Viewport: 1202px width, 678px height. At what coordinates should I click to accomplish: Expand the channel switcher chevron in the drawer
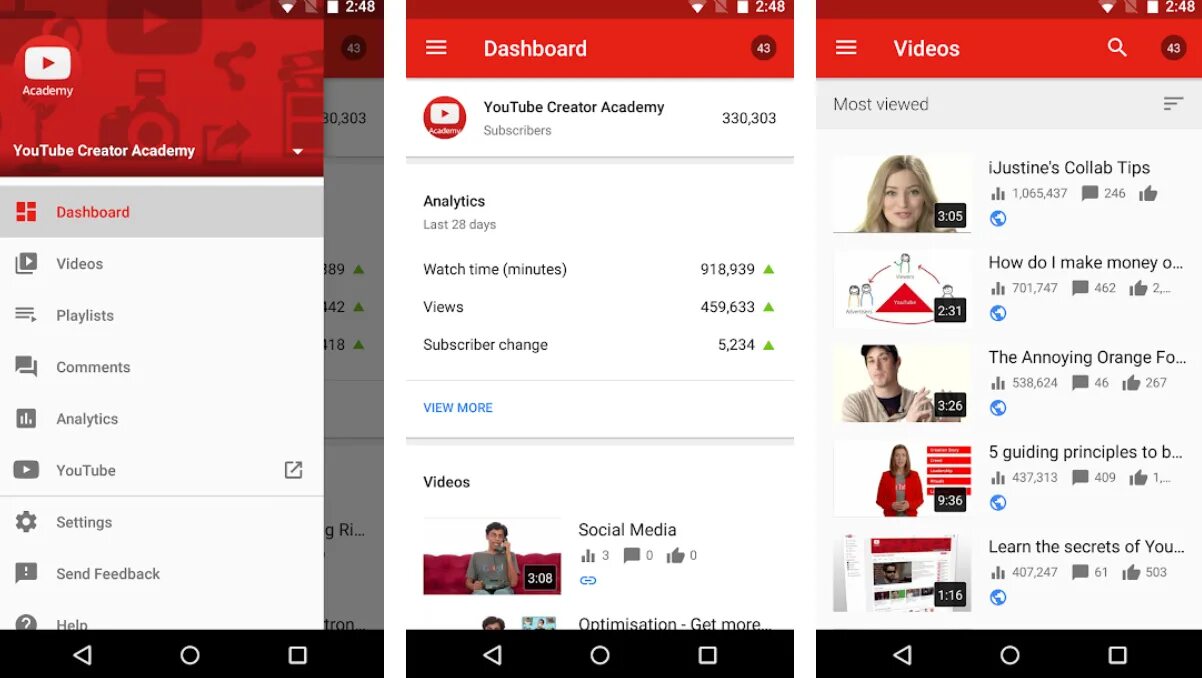[297, 150]
